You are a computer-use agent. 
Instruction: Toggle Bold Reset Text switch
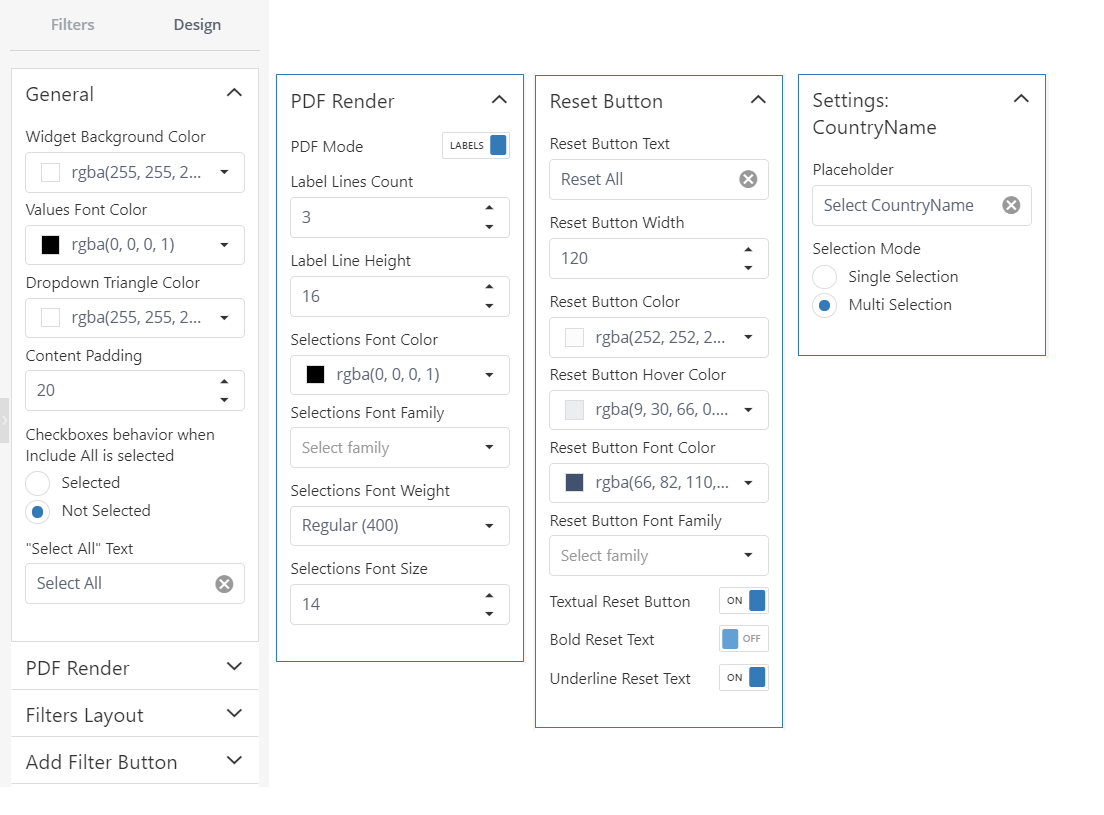tap(744, 638)
